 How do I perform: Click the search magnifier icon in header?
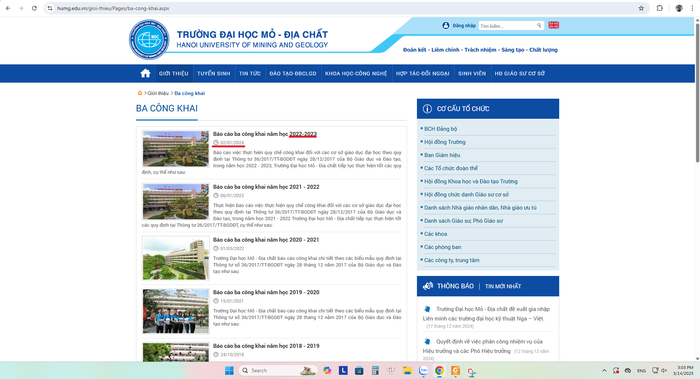539,25
